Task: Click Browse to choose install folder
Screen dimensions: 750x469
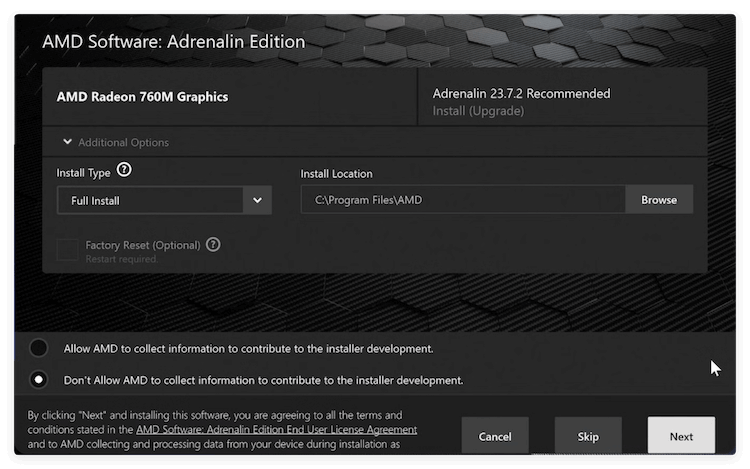Action: [x=659, y=200]
